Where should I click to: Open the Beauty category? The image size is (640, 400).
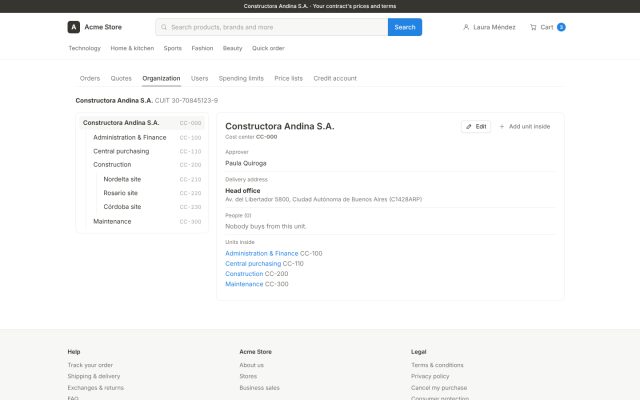232,48
